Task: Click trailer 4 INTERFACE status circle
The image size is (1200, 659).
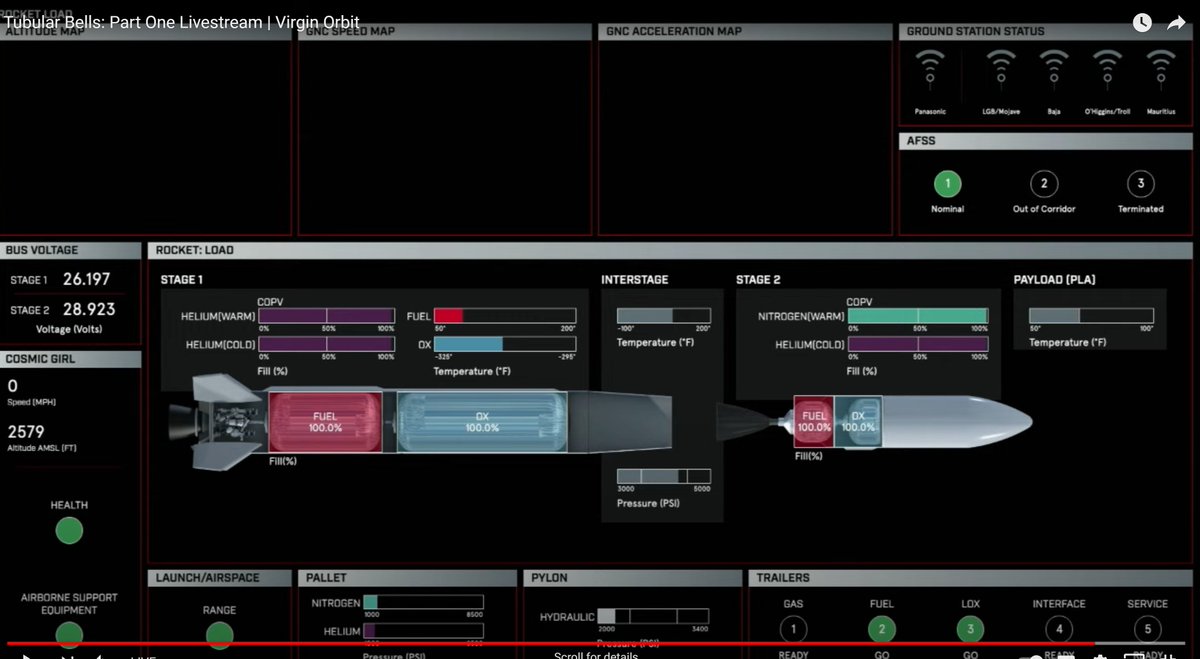Action: (x=1058, y=629)
